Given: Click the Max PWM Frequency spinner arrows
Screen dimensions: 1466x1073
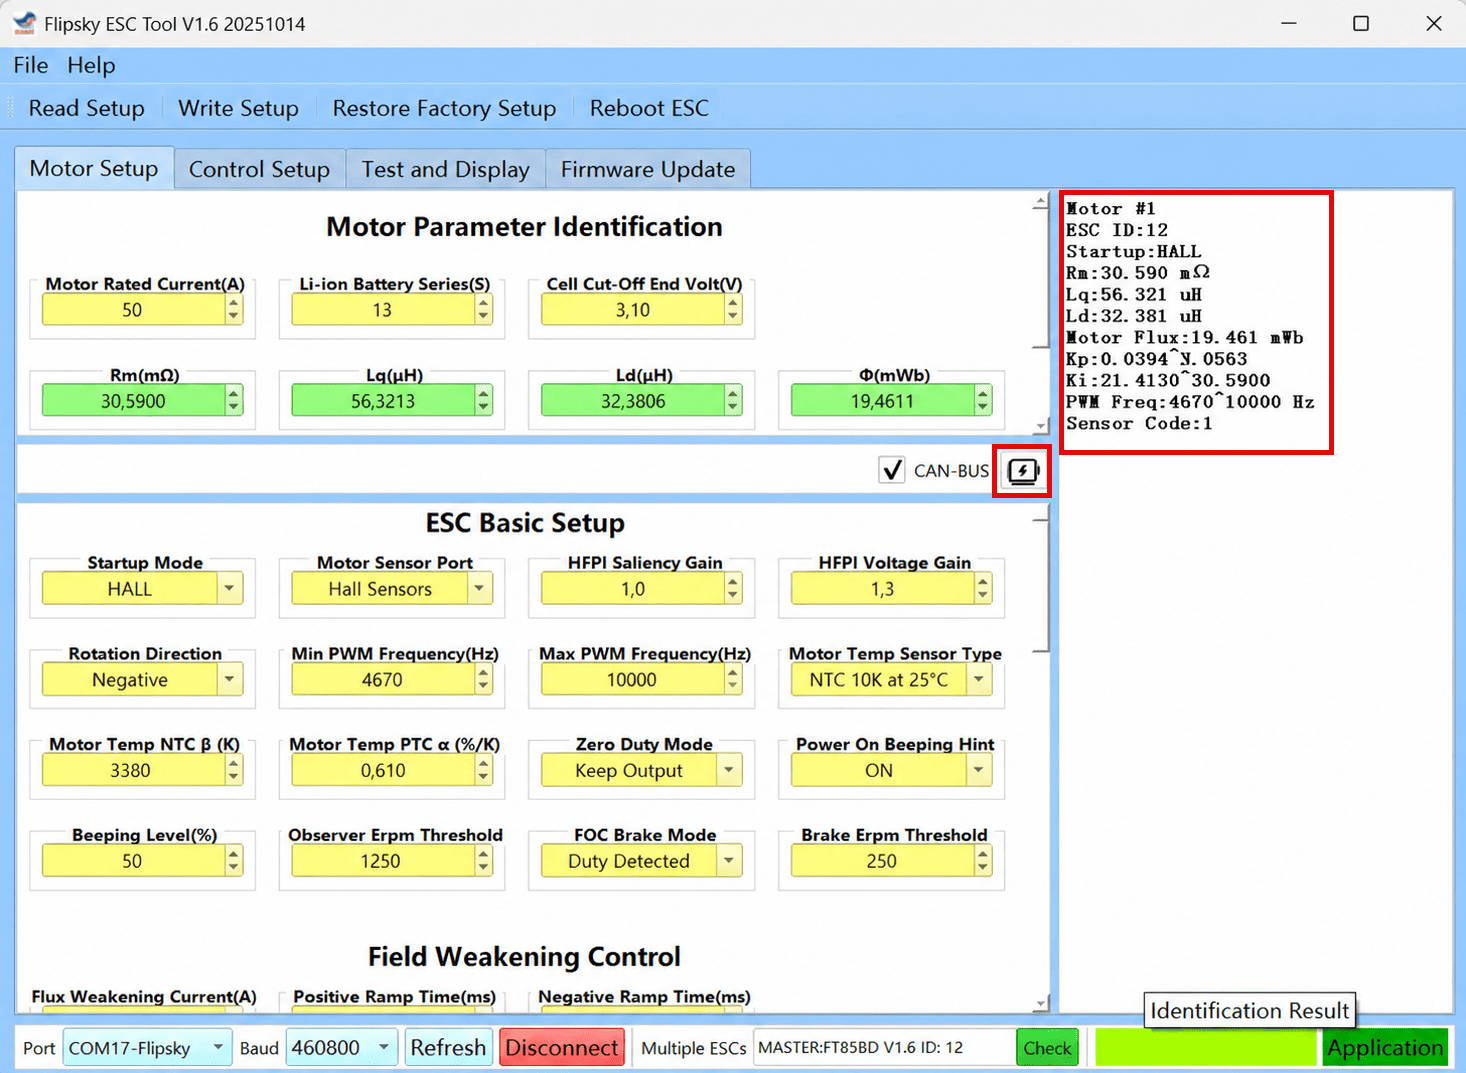Looking at the screenshot, I should pyautogui.click(x=734, y=680).
